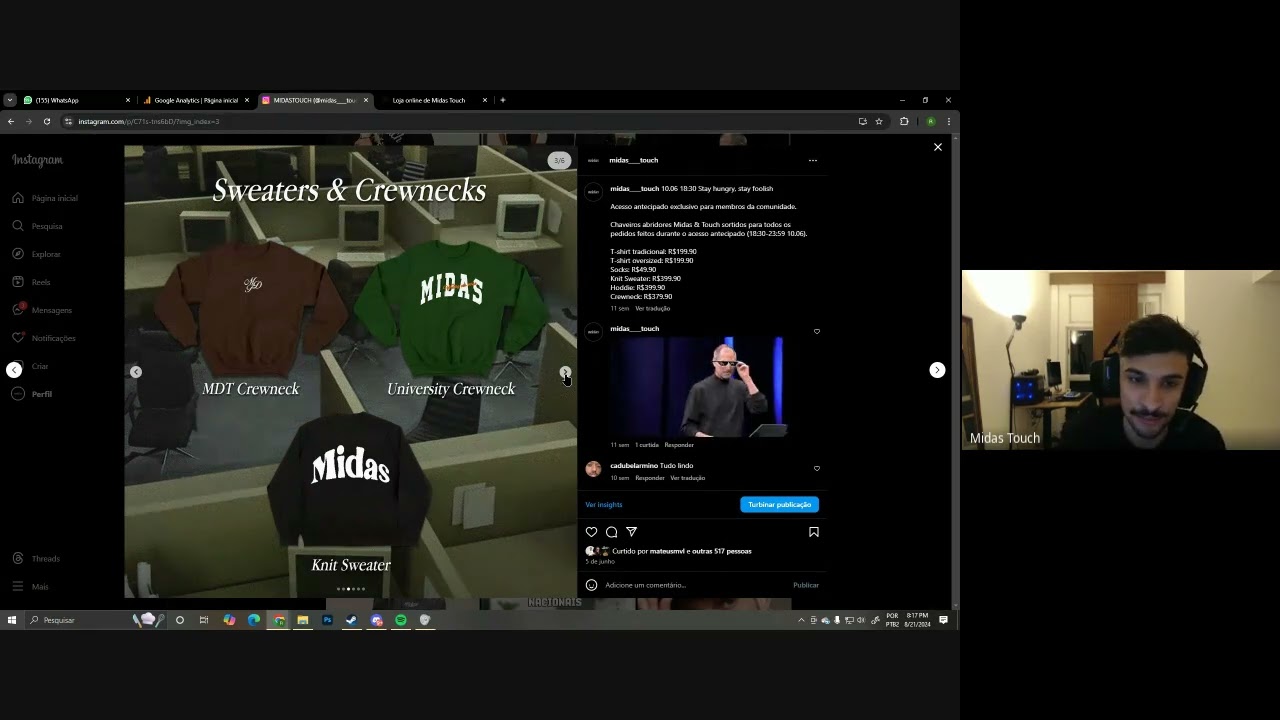
Task: Click 'Ver tradução' under the post caption
Action: pyautogui.click(x=653, y=308)
